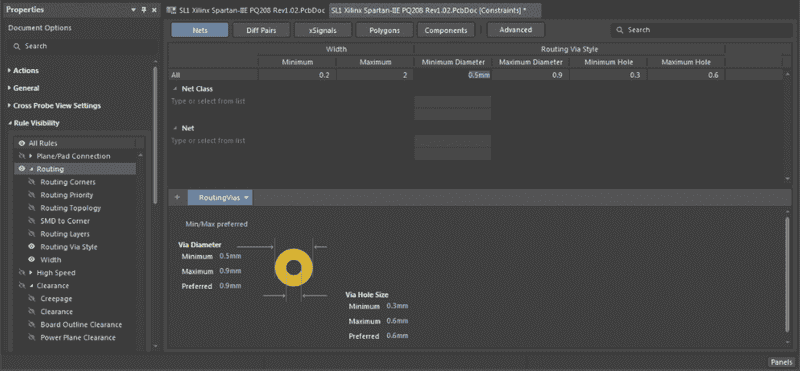Expand the High Speed tree node
The height and width of the screenshot is (371, 800).
[31, 273]
